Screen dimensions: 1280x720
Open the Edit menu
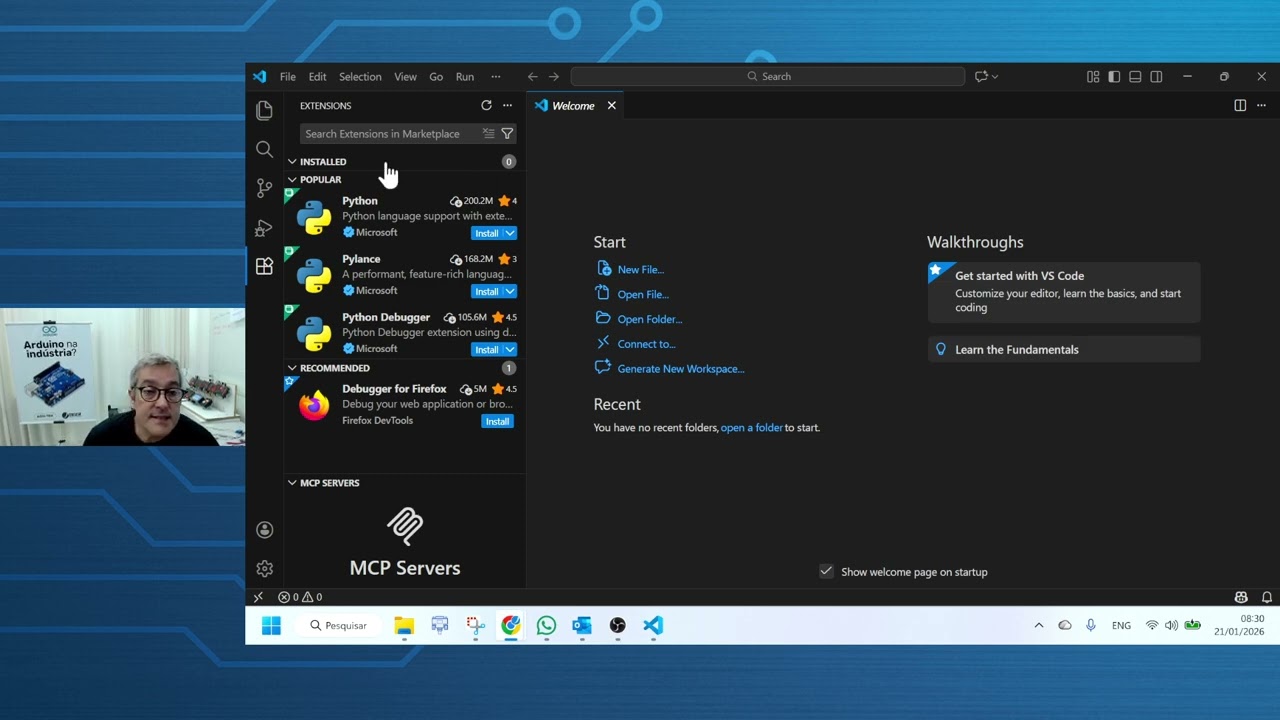pyautogui.click(x=317, y=76)
